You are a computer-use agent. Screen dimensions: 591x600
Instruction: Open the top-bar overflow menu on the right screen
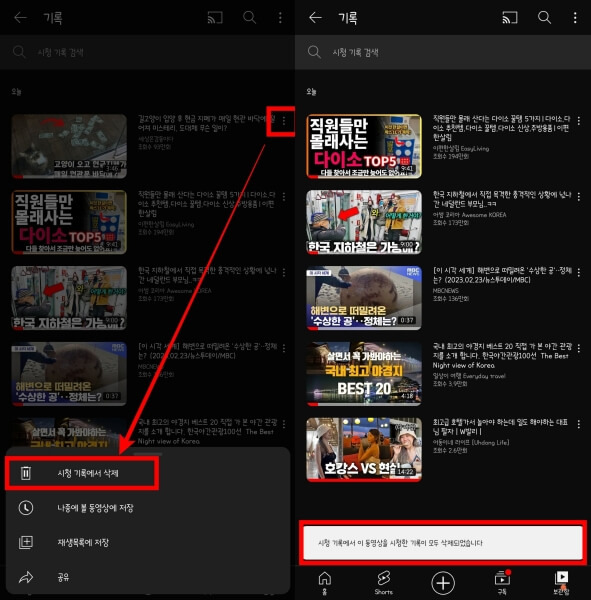coord(575,18)
